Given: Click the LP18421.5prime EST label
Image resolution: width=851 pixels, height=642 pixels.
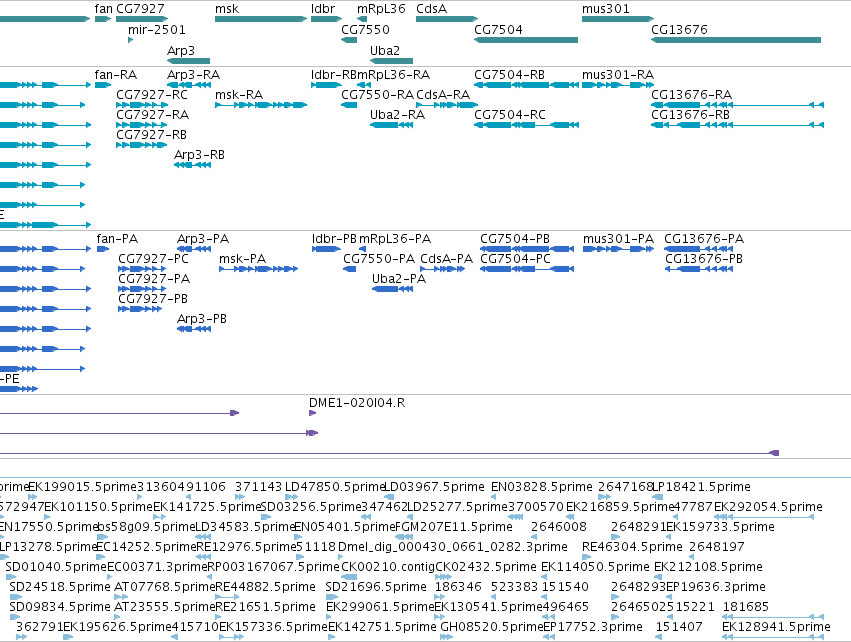Looking at the screenshot, I should 701,487.
